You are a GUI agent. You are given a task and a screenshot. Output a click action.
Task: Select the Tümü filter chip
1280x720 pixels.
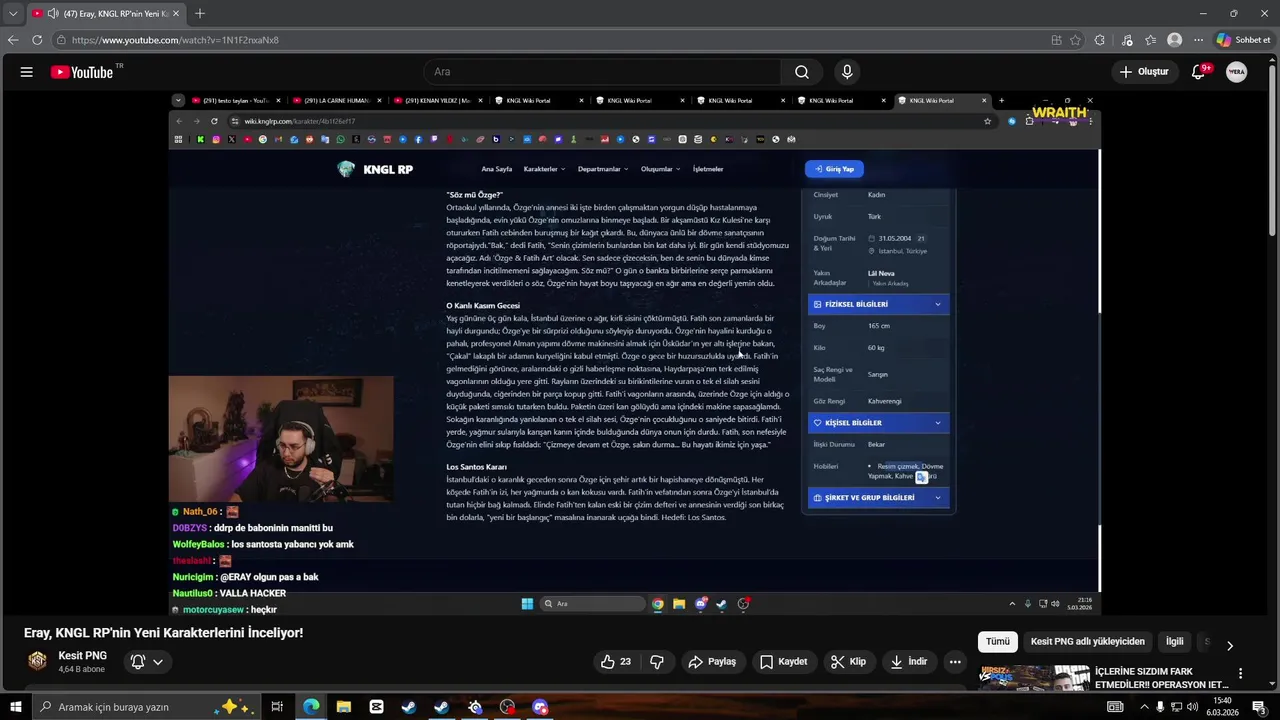tap(998, 642)
